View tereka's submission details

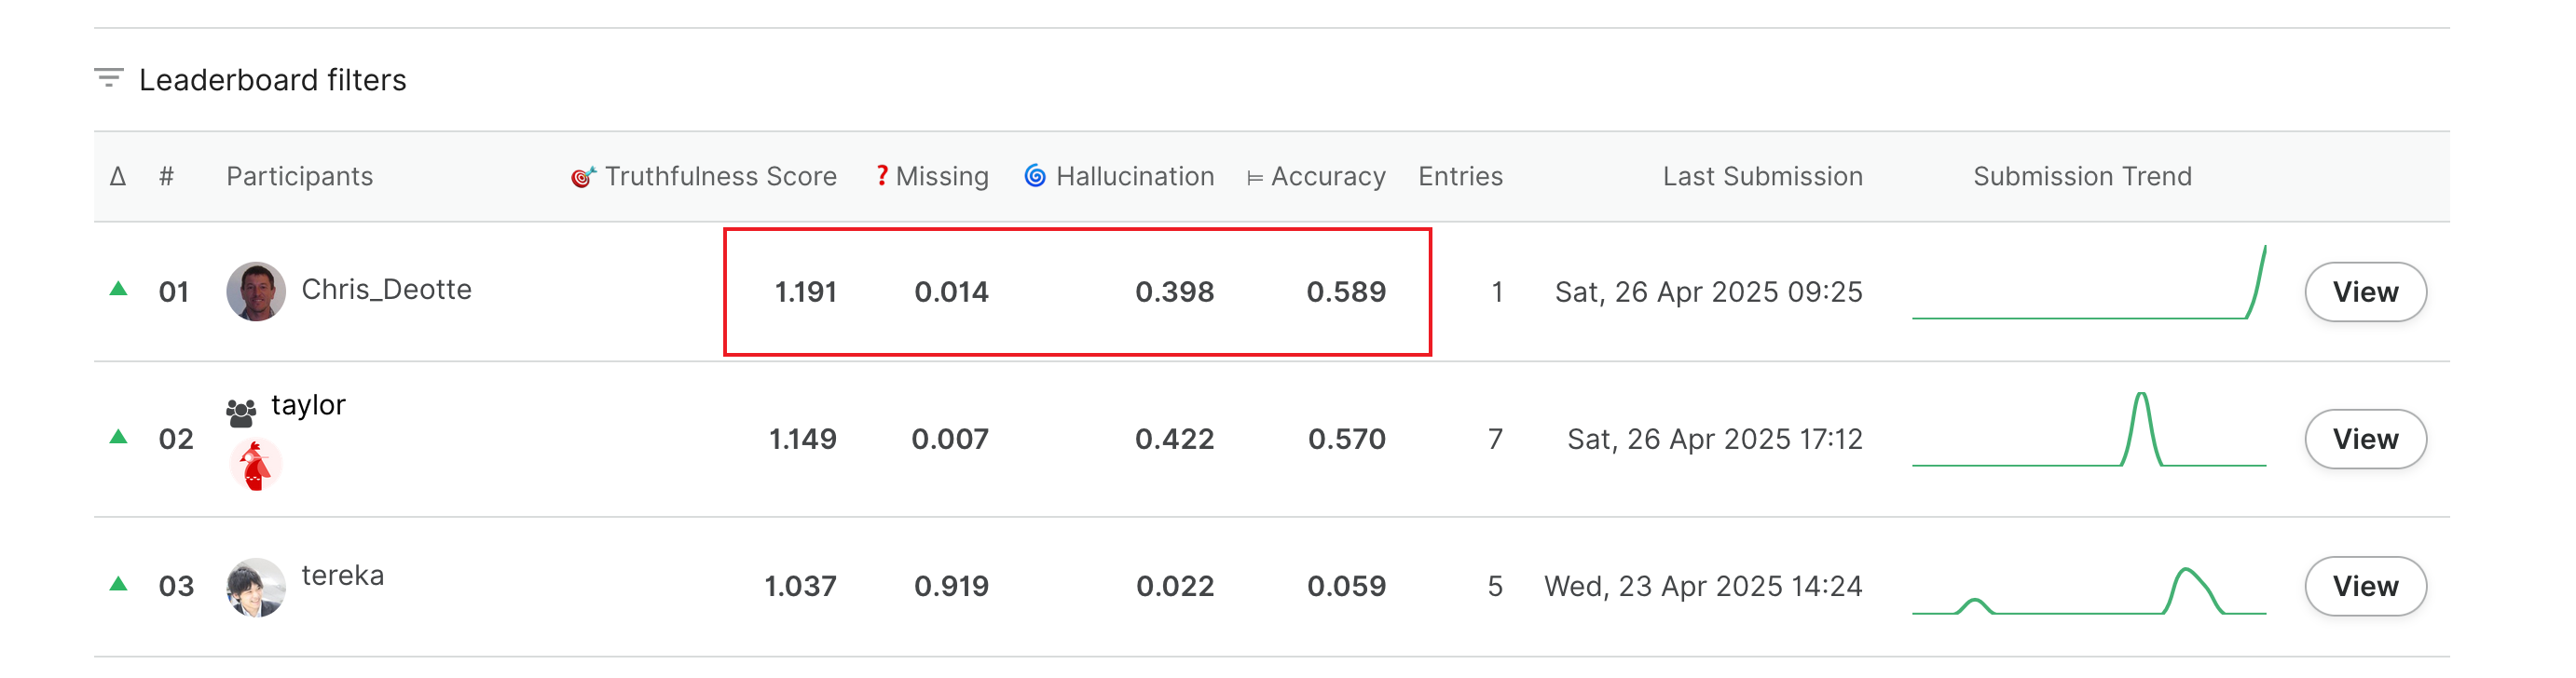(2365, 585)
